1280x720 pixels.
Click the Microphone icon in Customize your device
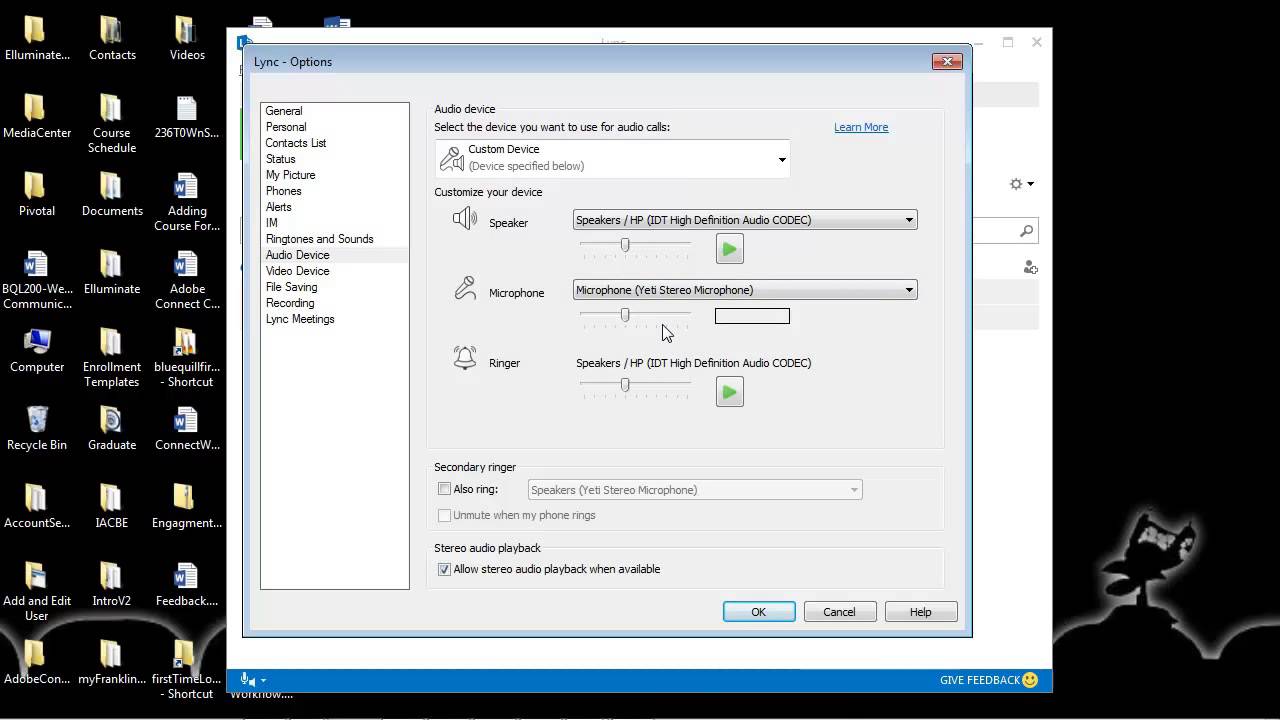tap(465, 289)
